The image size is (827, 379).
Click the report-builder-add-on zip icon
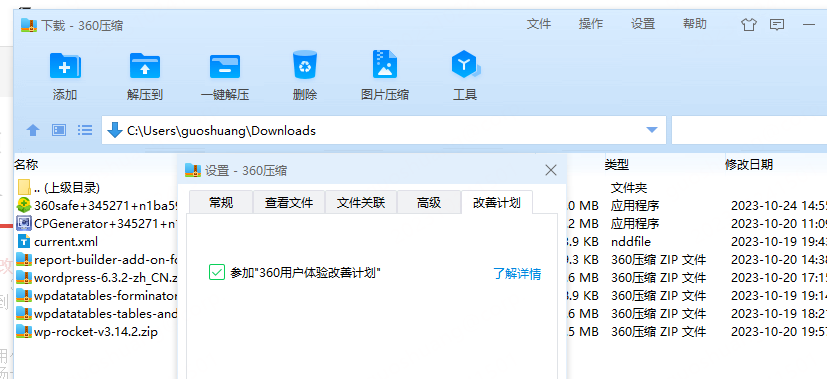pos(24,259)
